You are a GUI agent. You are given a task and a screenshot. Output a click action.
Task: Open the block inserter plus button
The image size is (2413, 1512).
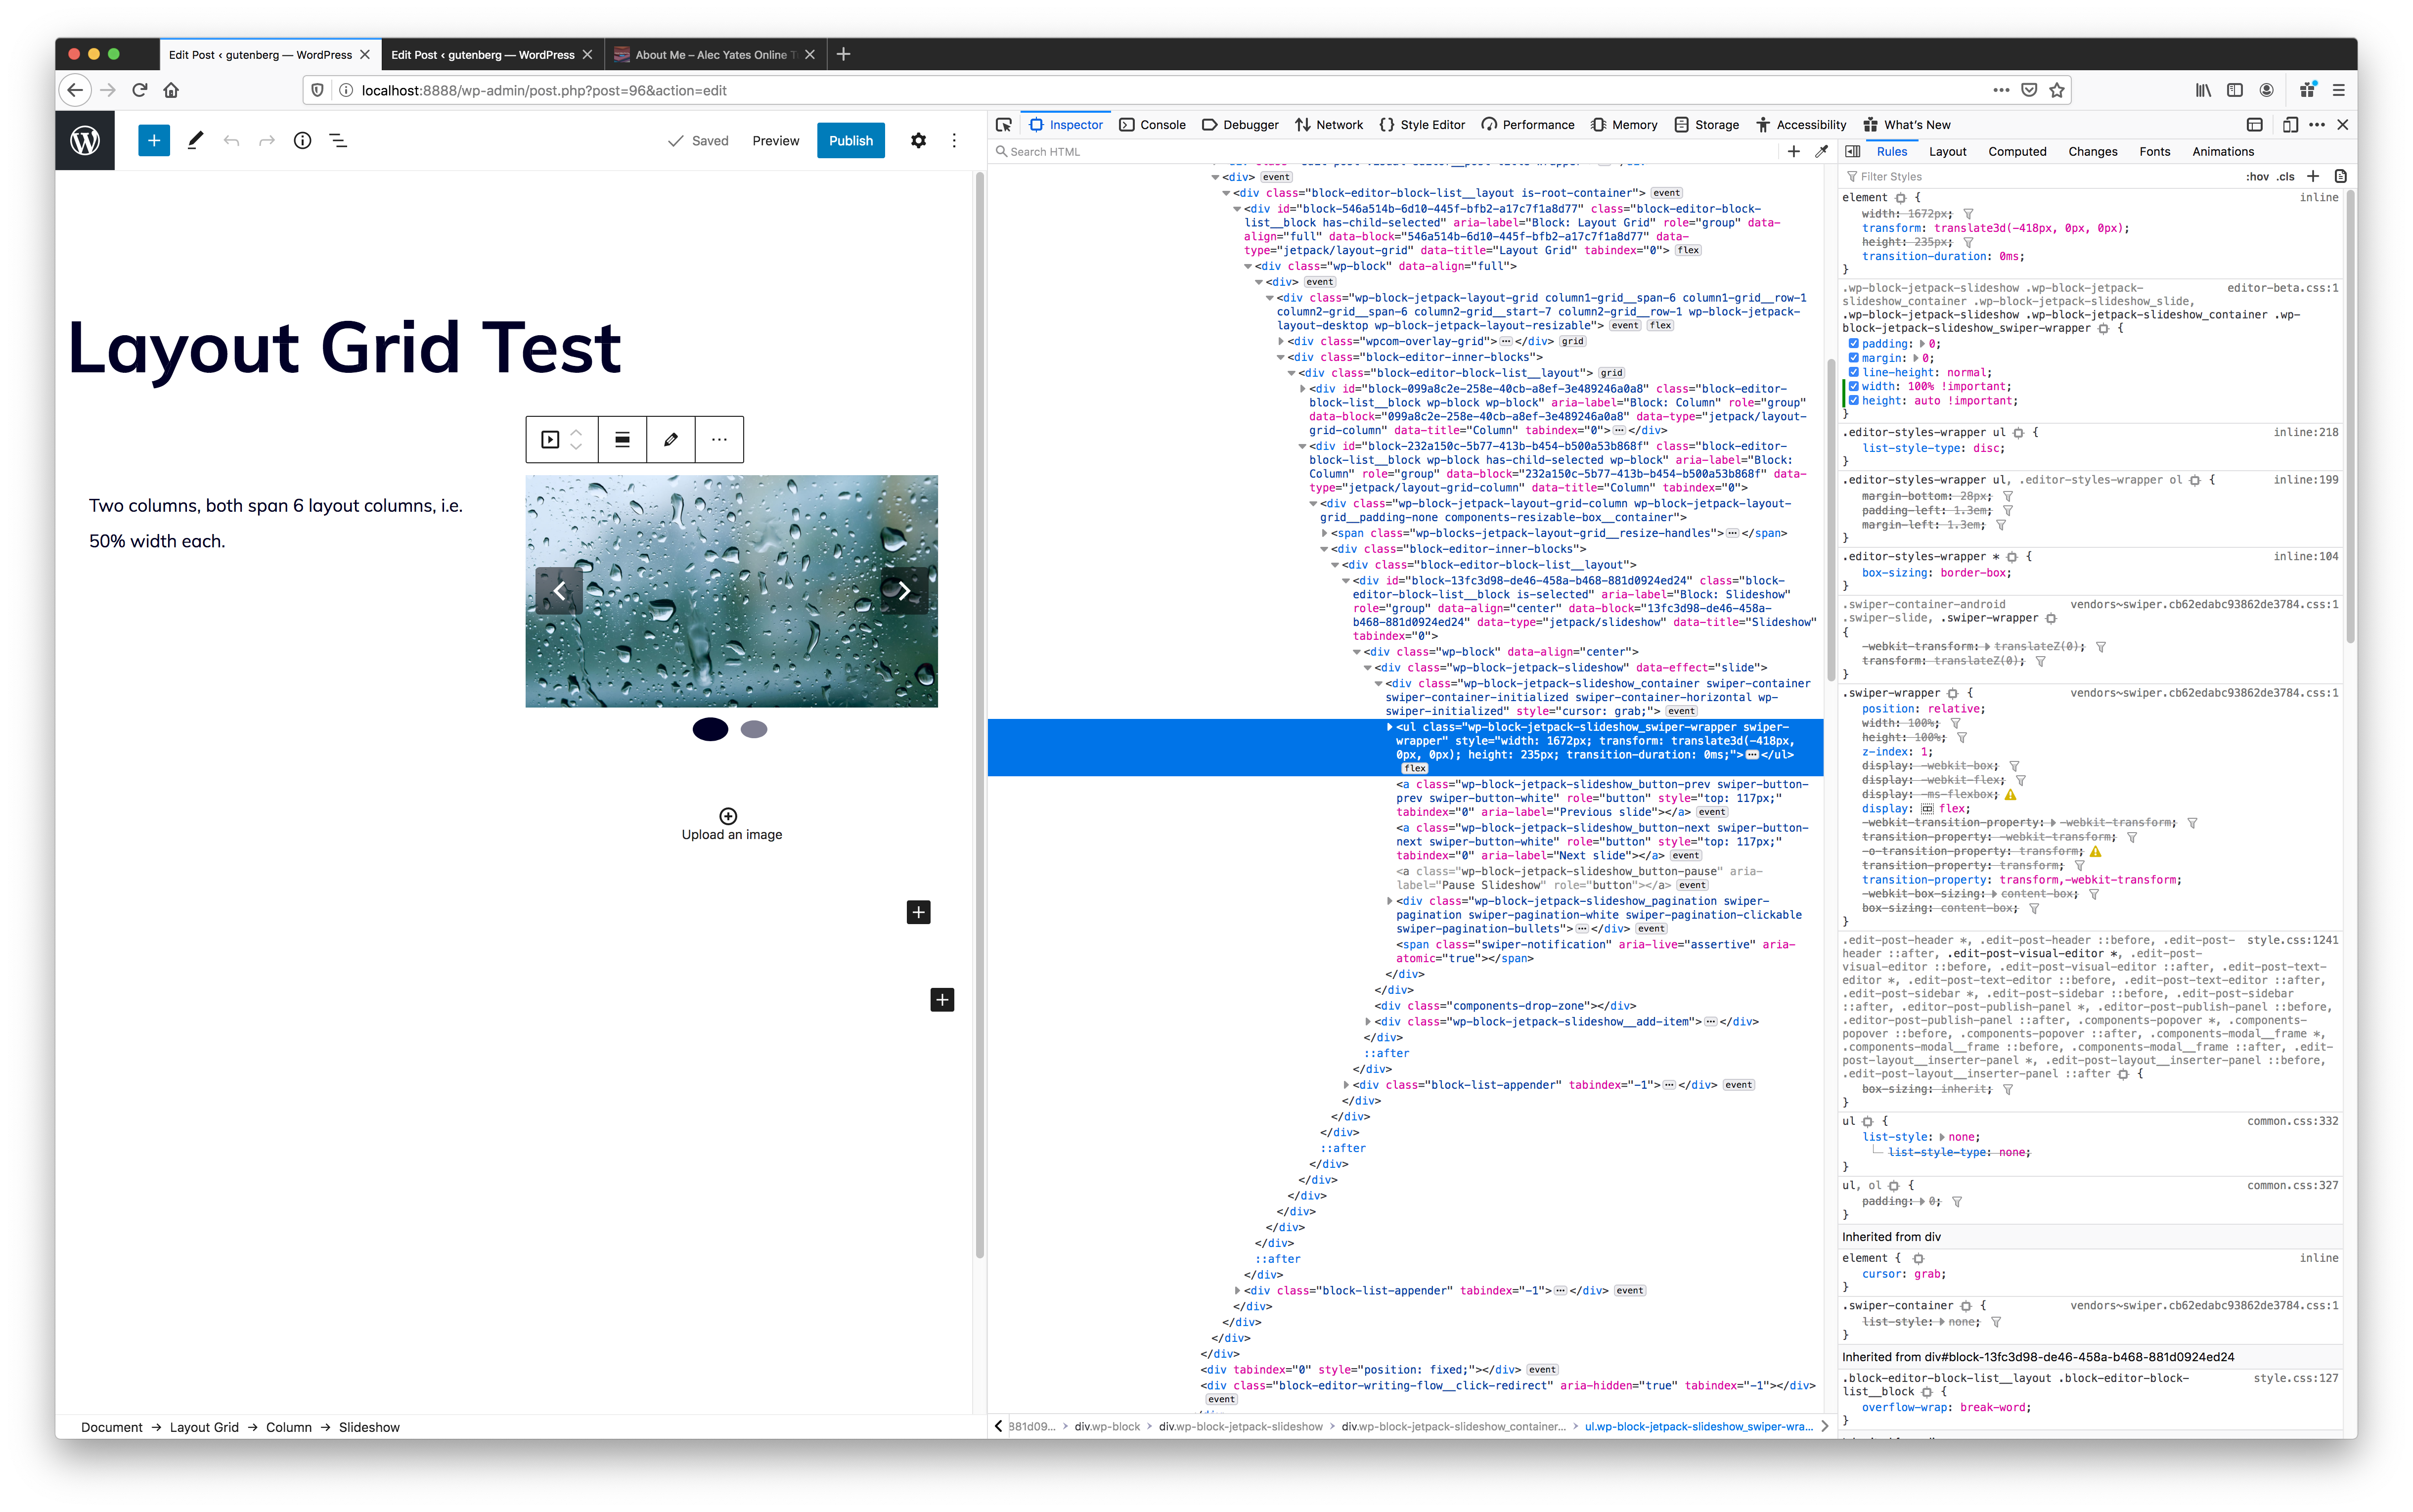(x=154, y=141)
